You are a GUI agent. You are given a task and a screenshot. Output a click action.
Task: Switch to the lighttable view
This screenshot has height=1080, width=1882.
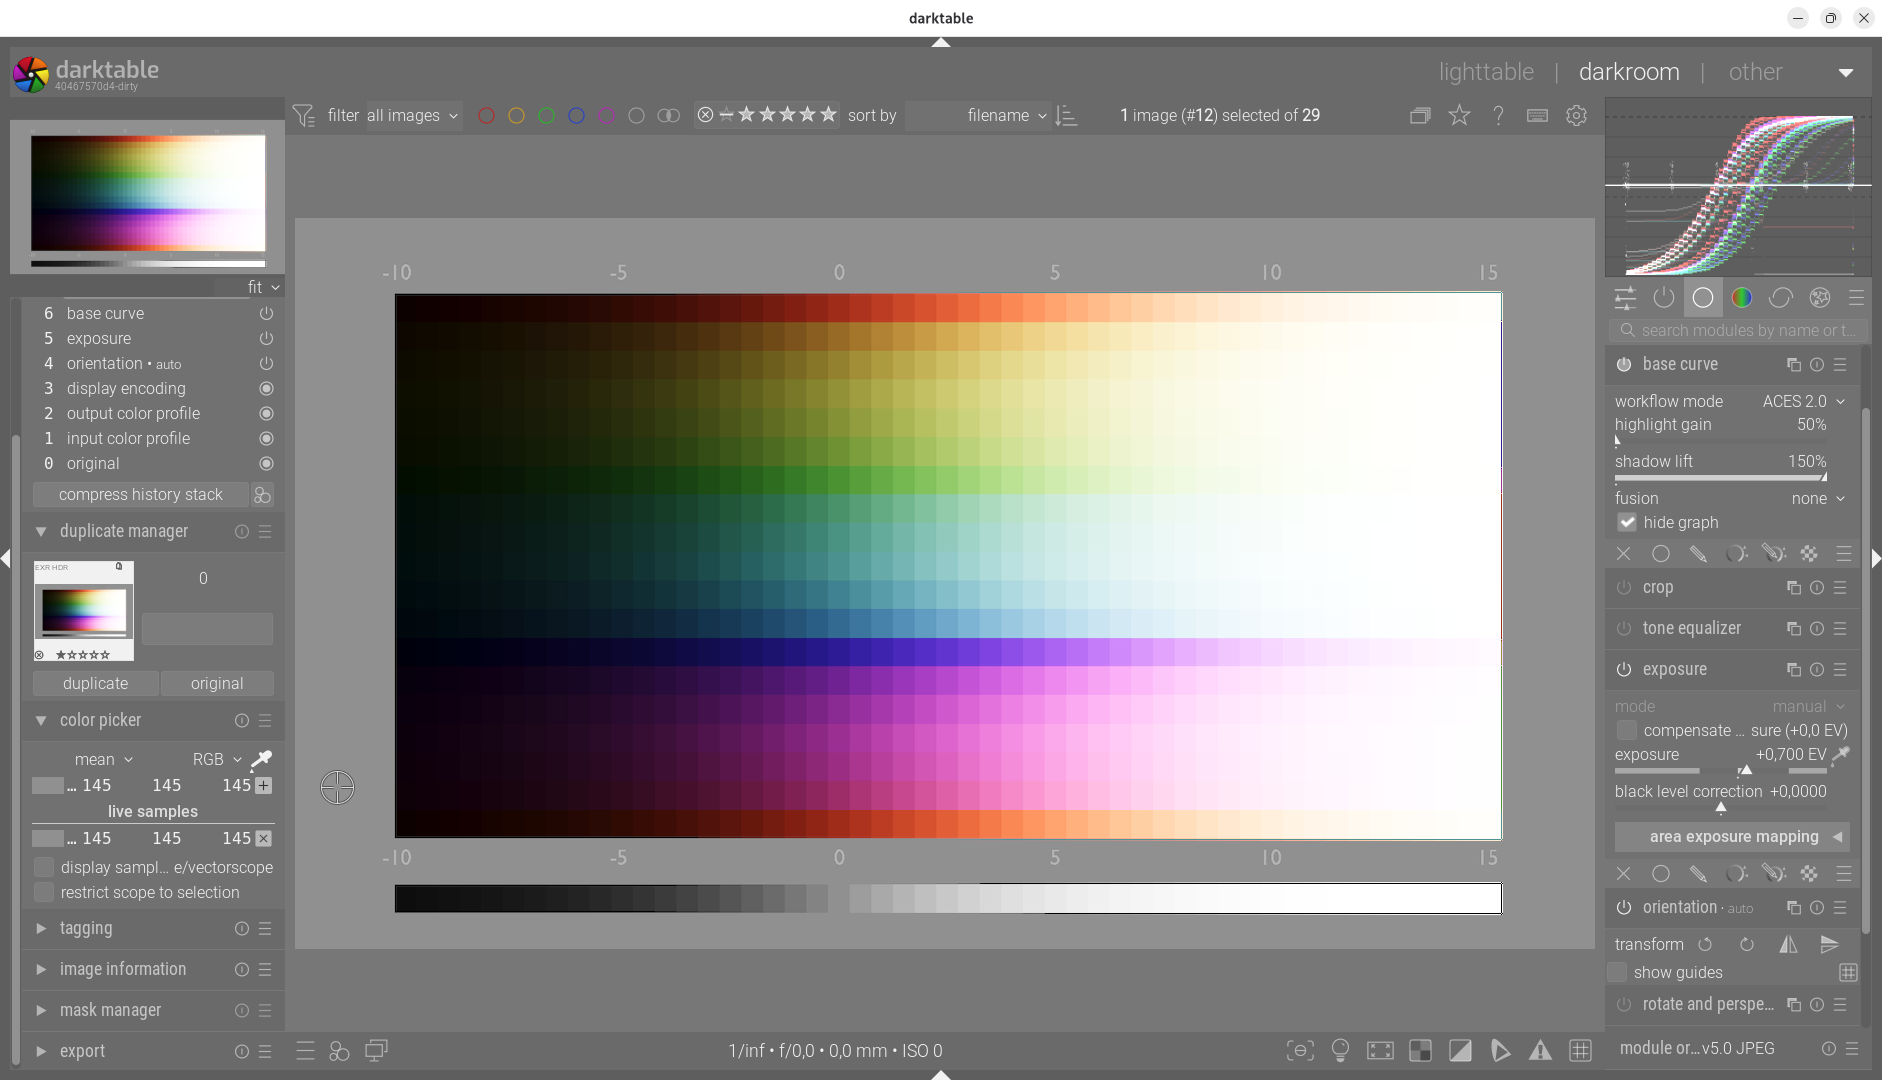point(1485,72)
